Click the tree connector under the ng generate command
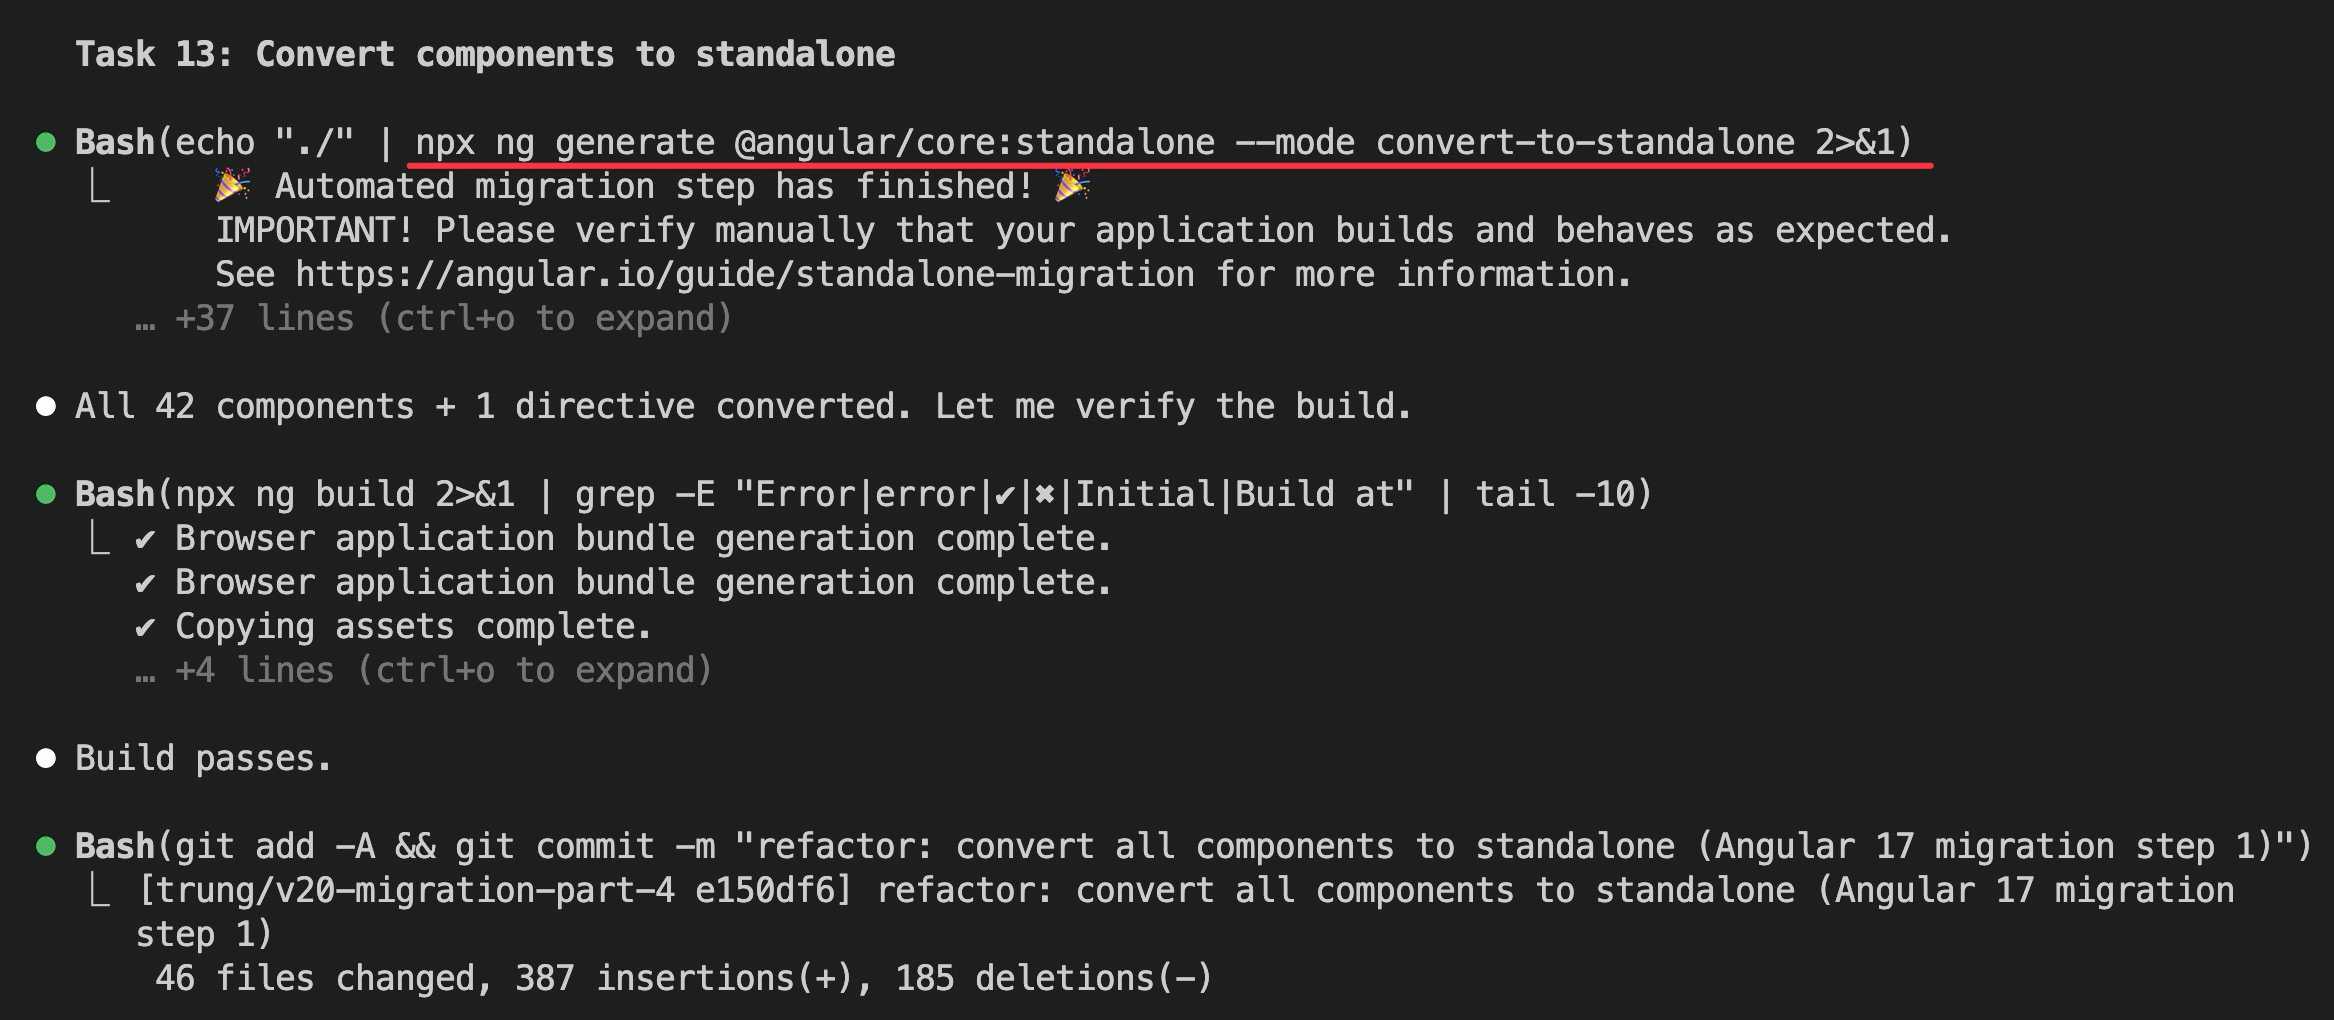This screenshot has width=2334, height=1020. [99, 186]
